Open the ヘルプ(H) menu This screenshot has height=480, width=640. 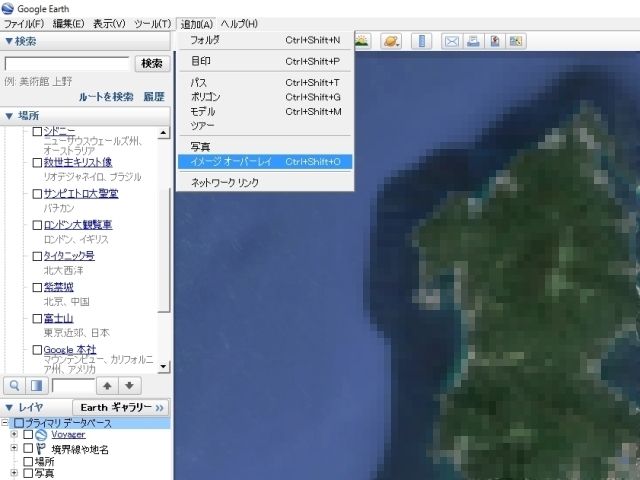pyautogui.click(x=239, y=24)
